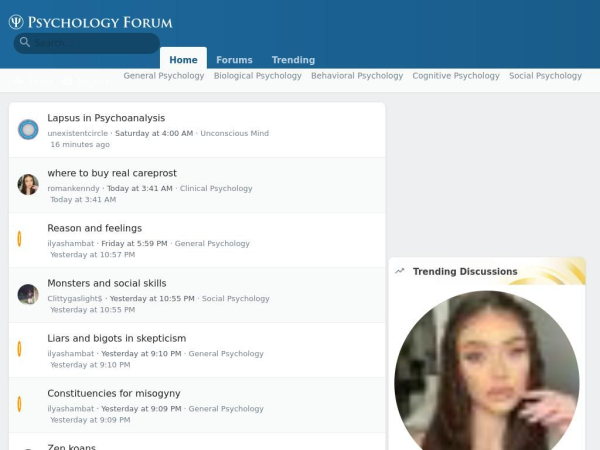Viewport: 600px width, 450px height.
Task: Go to Cognitive Psychology in sub-navigation
Action: (x=456, y=76)
